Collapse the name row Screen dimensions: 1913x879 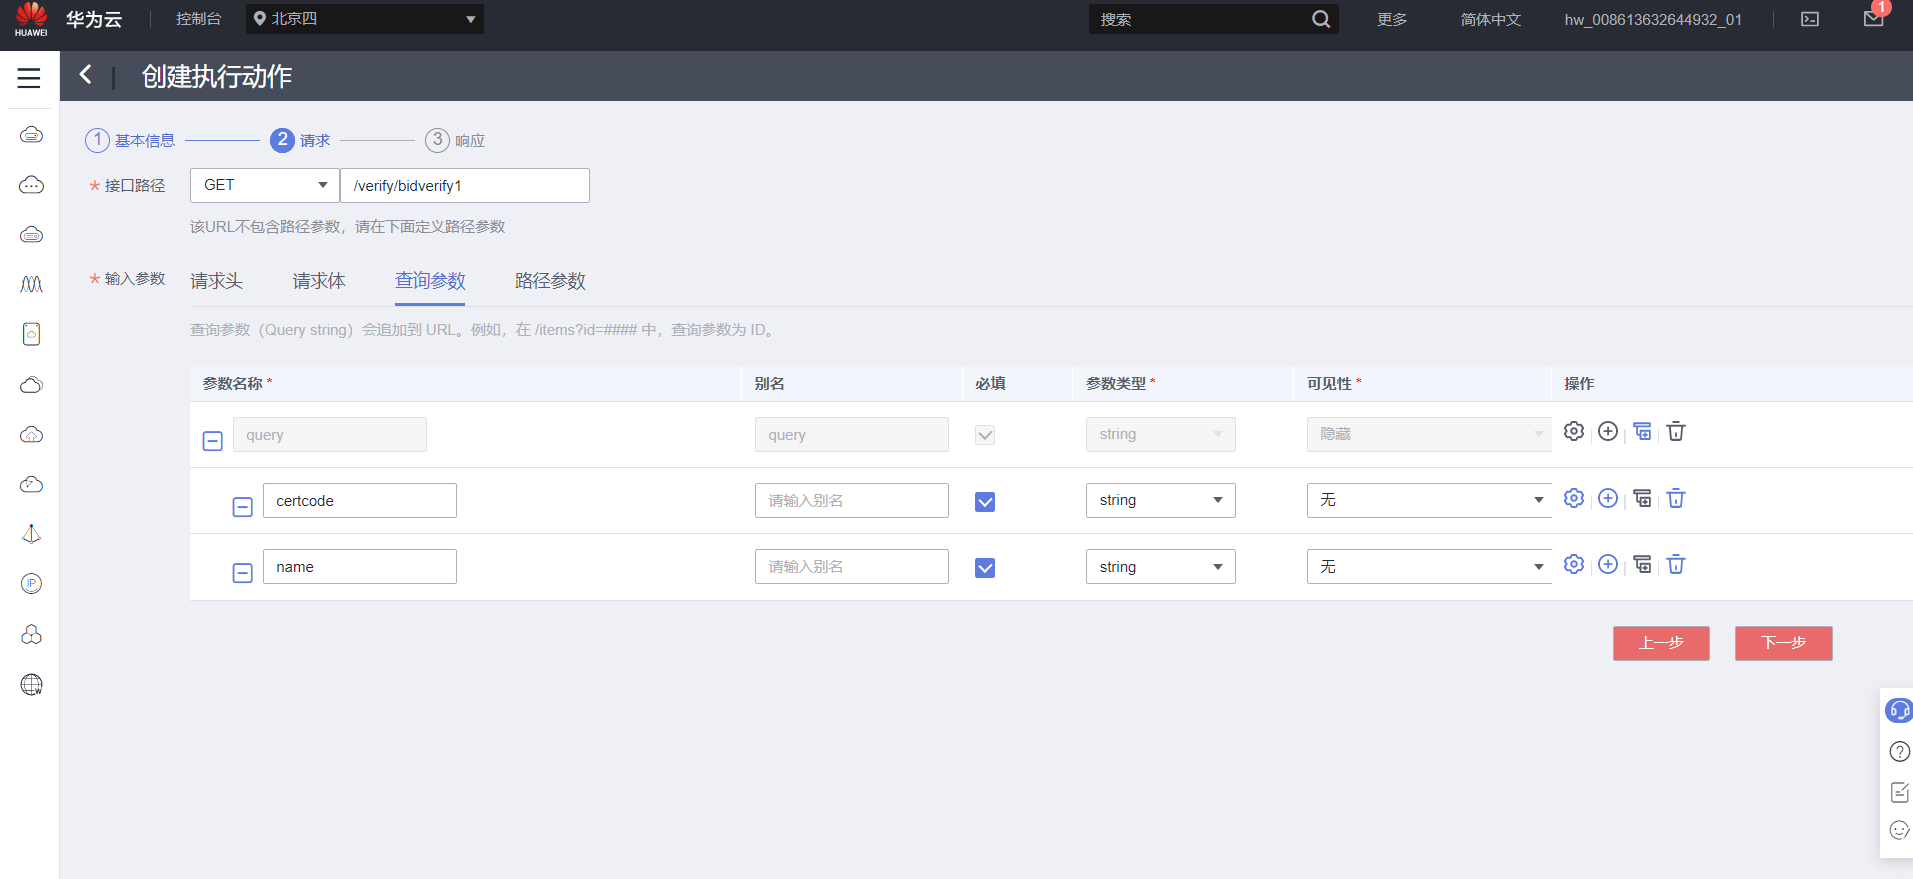click(243, 573)
